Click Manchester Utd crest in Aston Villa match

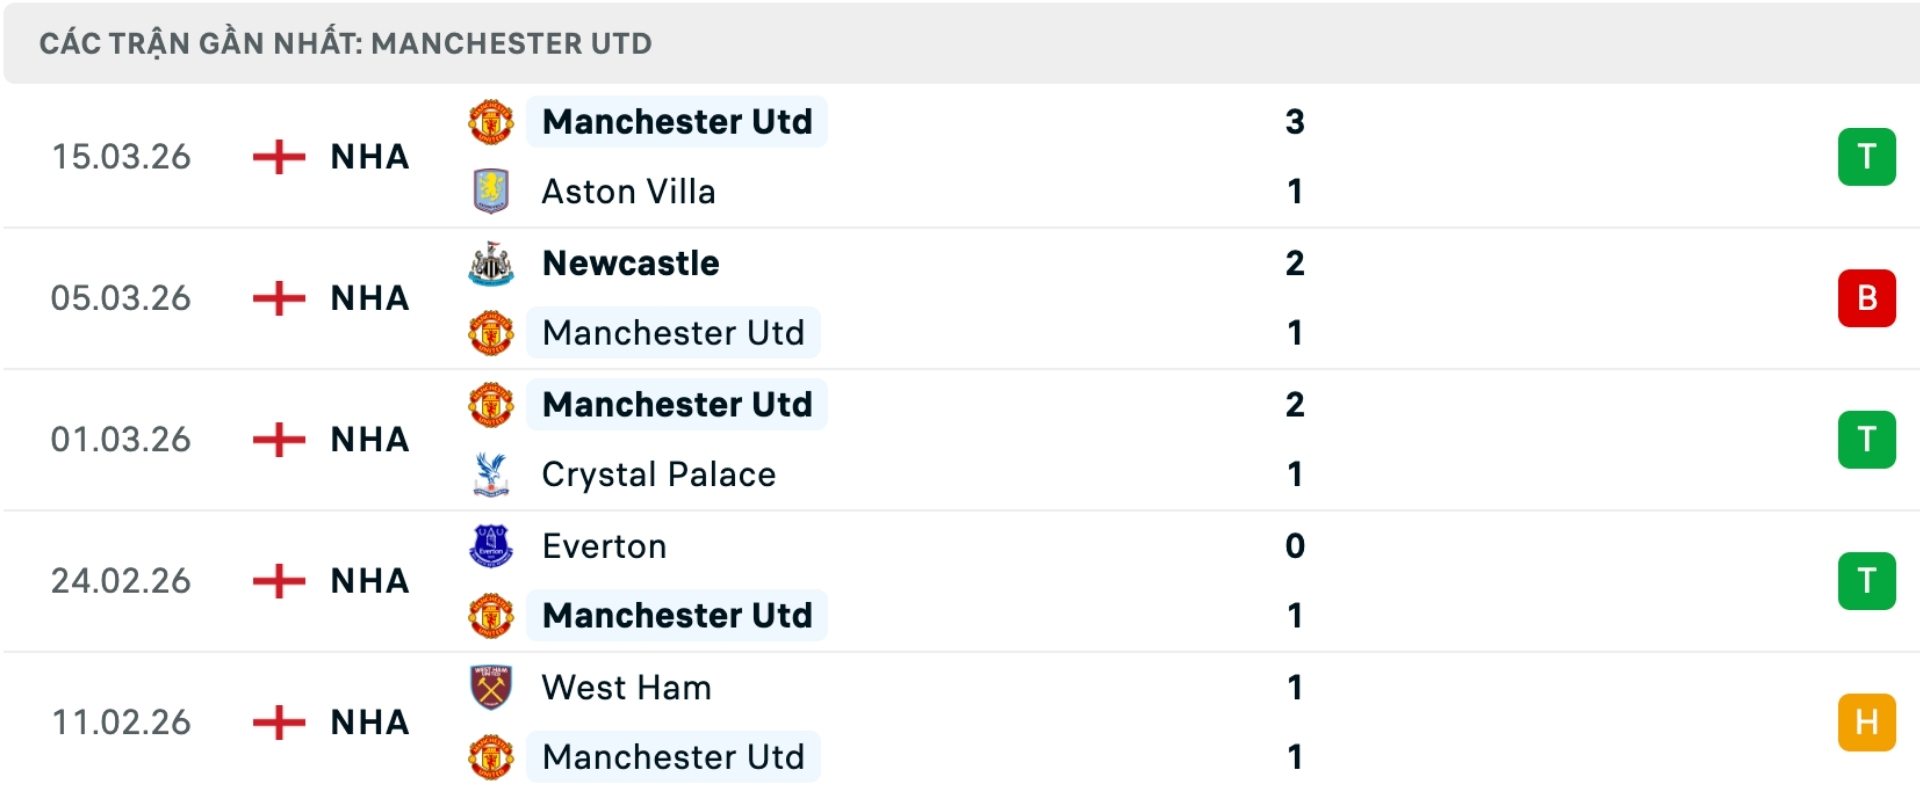491,122
